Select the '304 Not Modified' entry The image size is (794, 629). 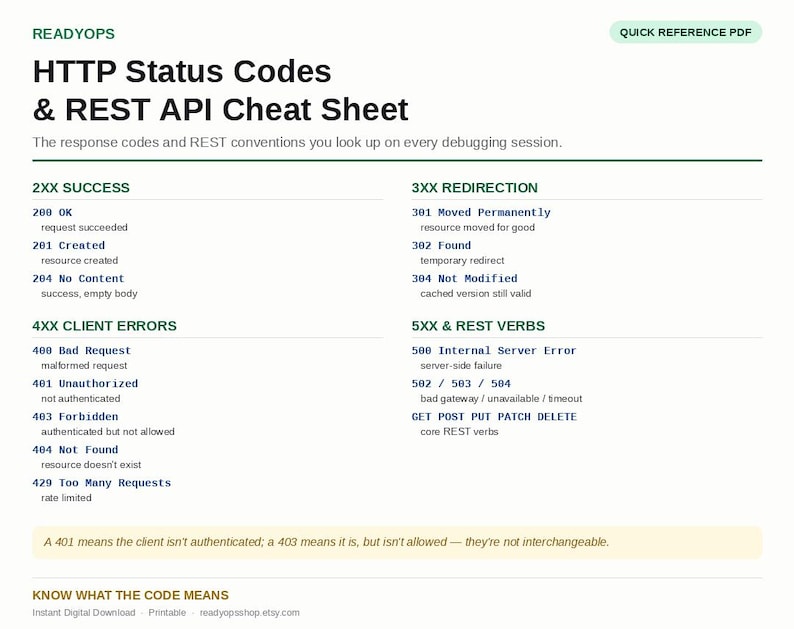[464, 278]
